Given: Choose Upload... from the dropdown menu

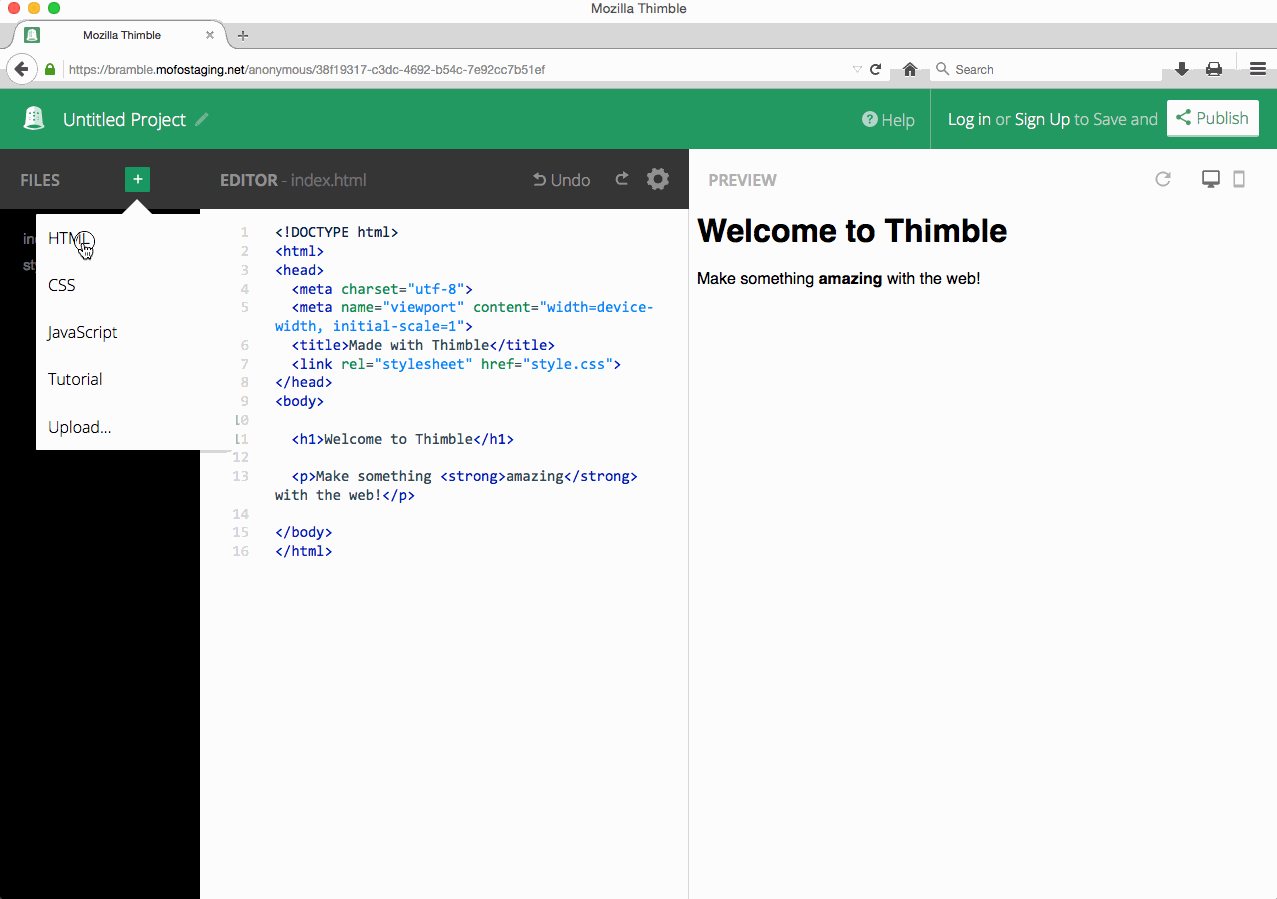Looking at the screenshot, I should (79, 427).
